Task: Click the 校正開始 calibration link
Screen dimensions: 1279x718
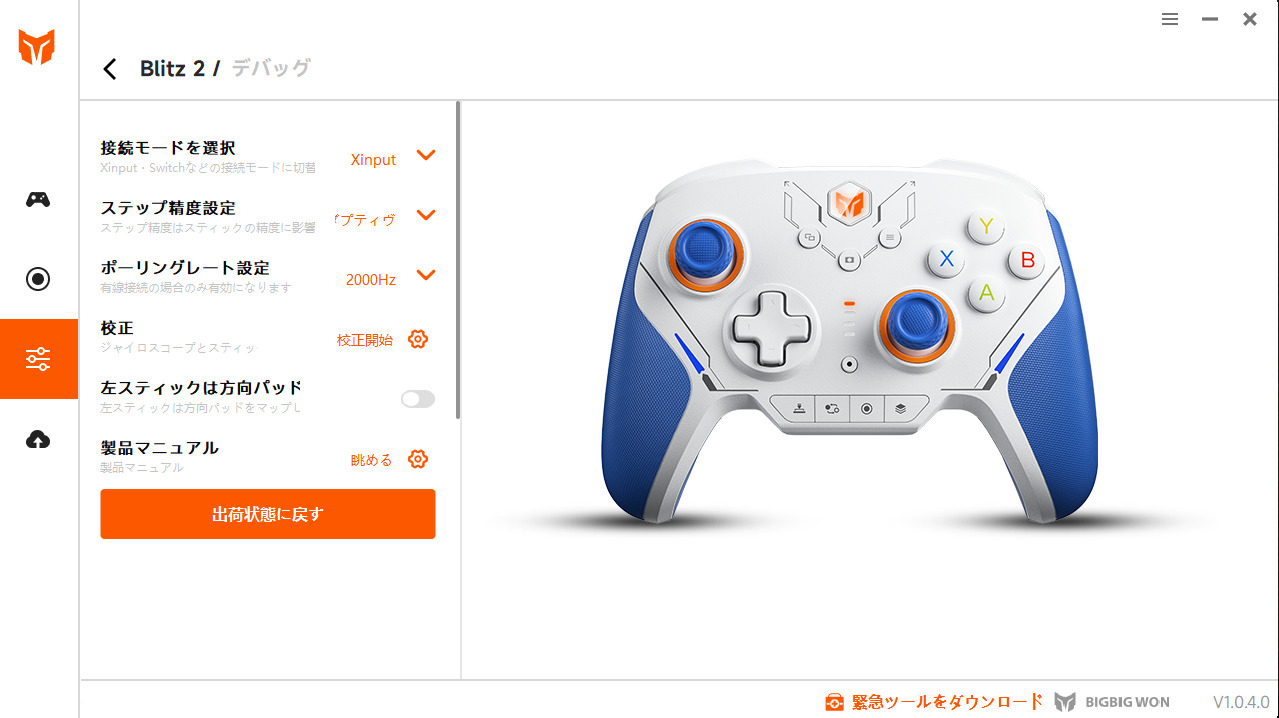Action: pos(365,340)
